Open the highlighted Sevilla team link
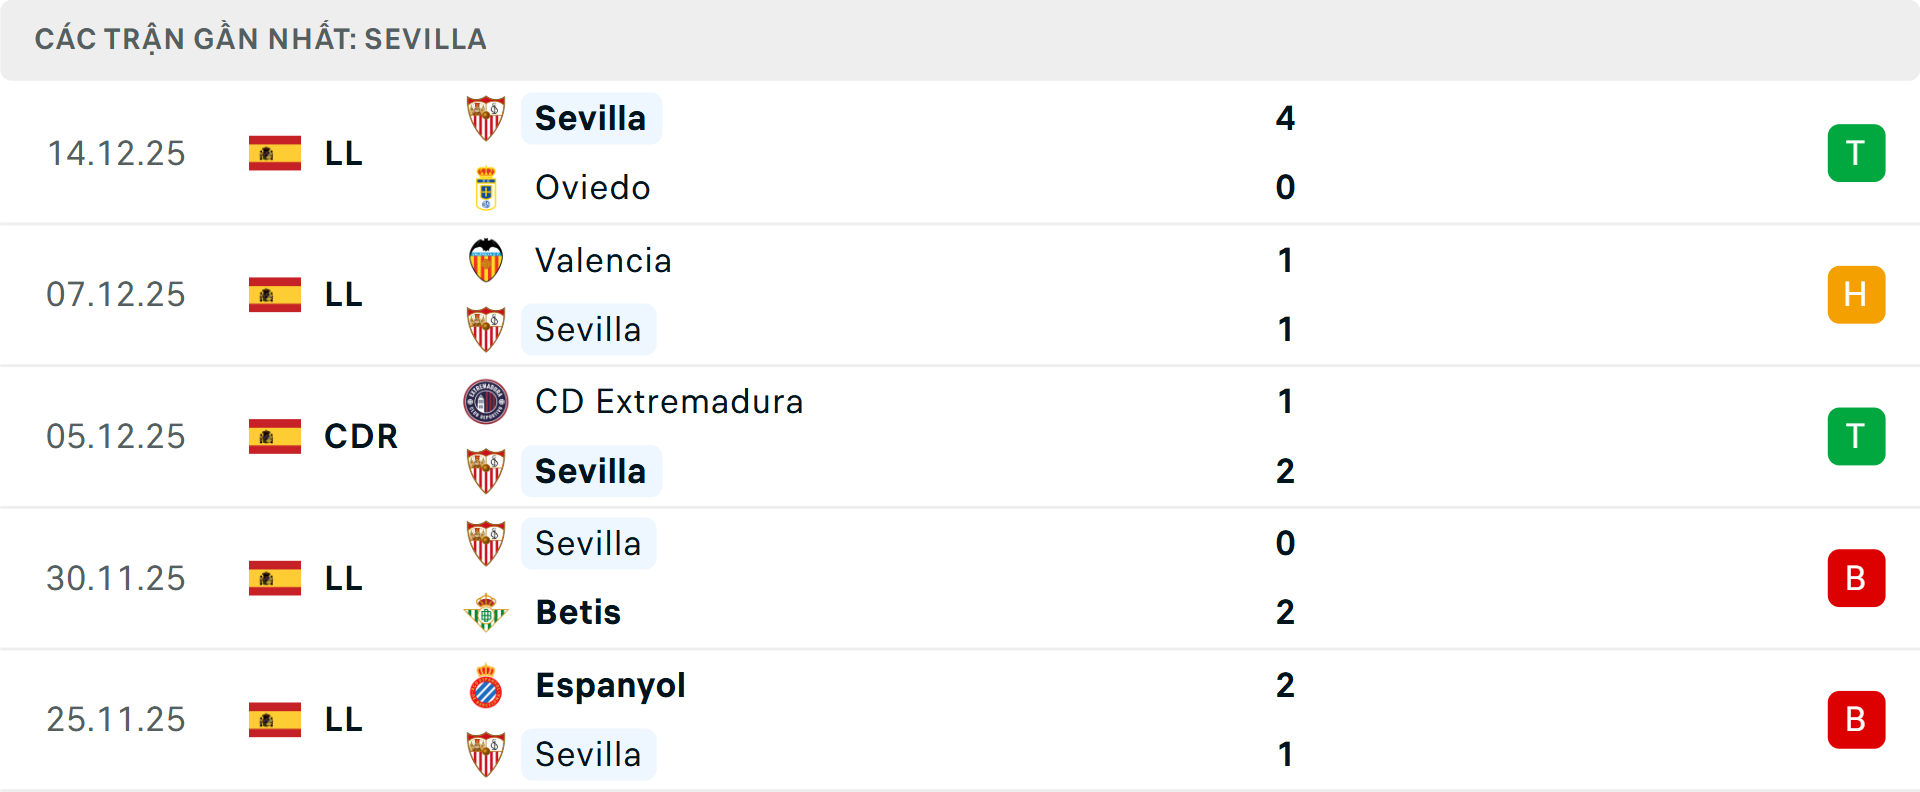 [591, 117]
